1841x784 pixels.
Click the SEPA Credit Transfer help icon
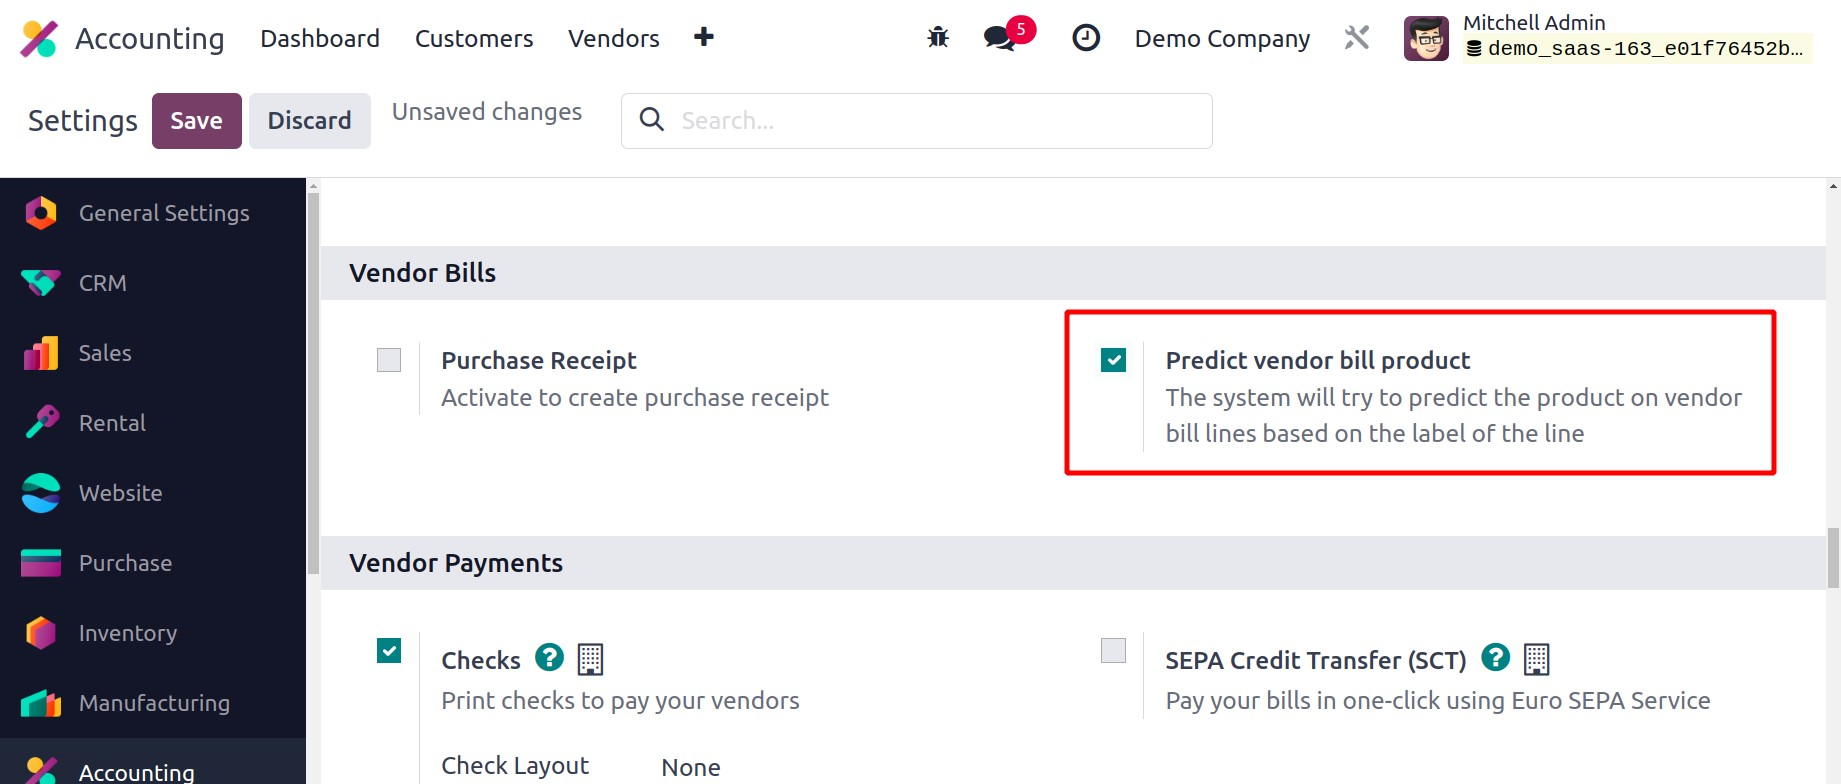(1495, 657)
